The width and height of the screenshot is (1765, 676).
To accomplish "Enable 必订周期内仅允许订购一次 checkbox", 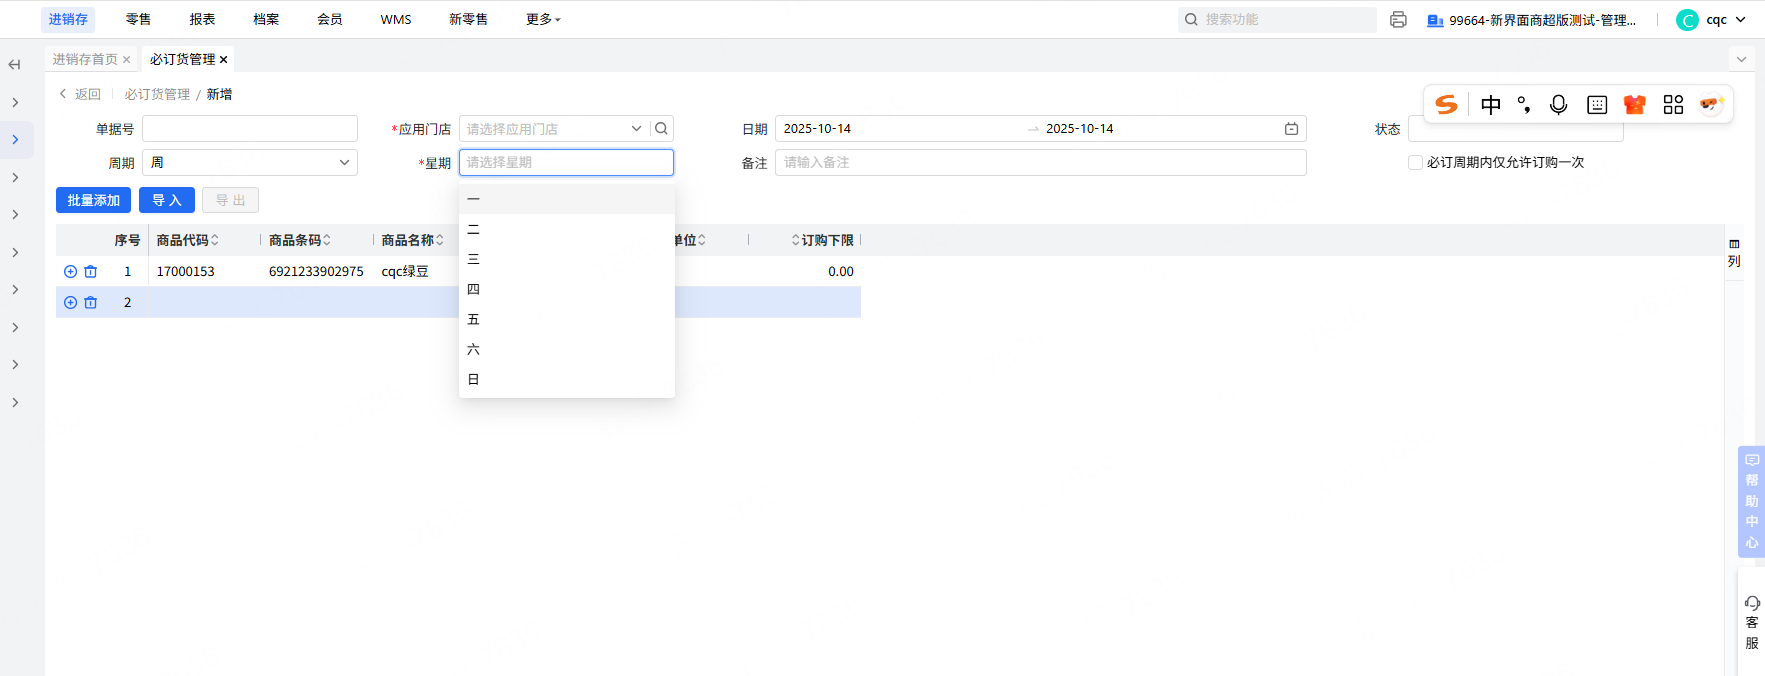I will coord(1415,162).
